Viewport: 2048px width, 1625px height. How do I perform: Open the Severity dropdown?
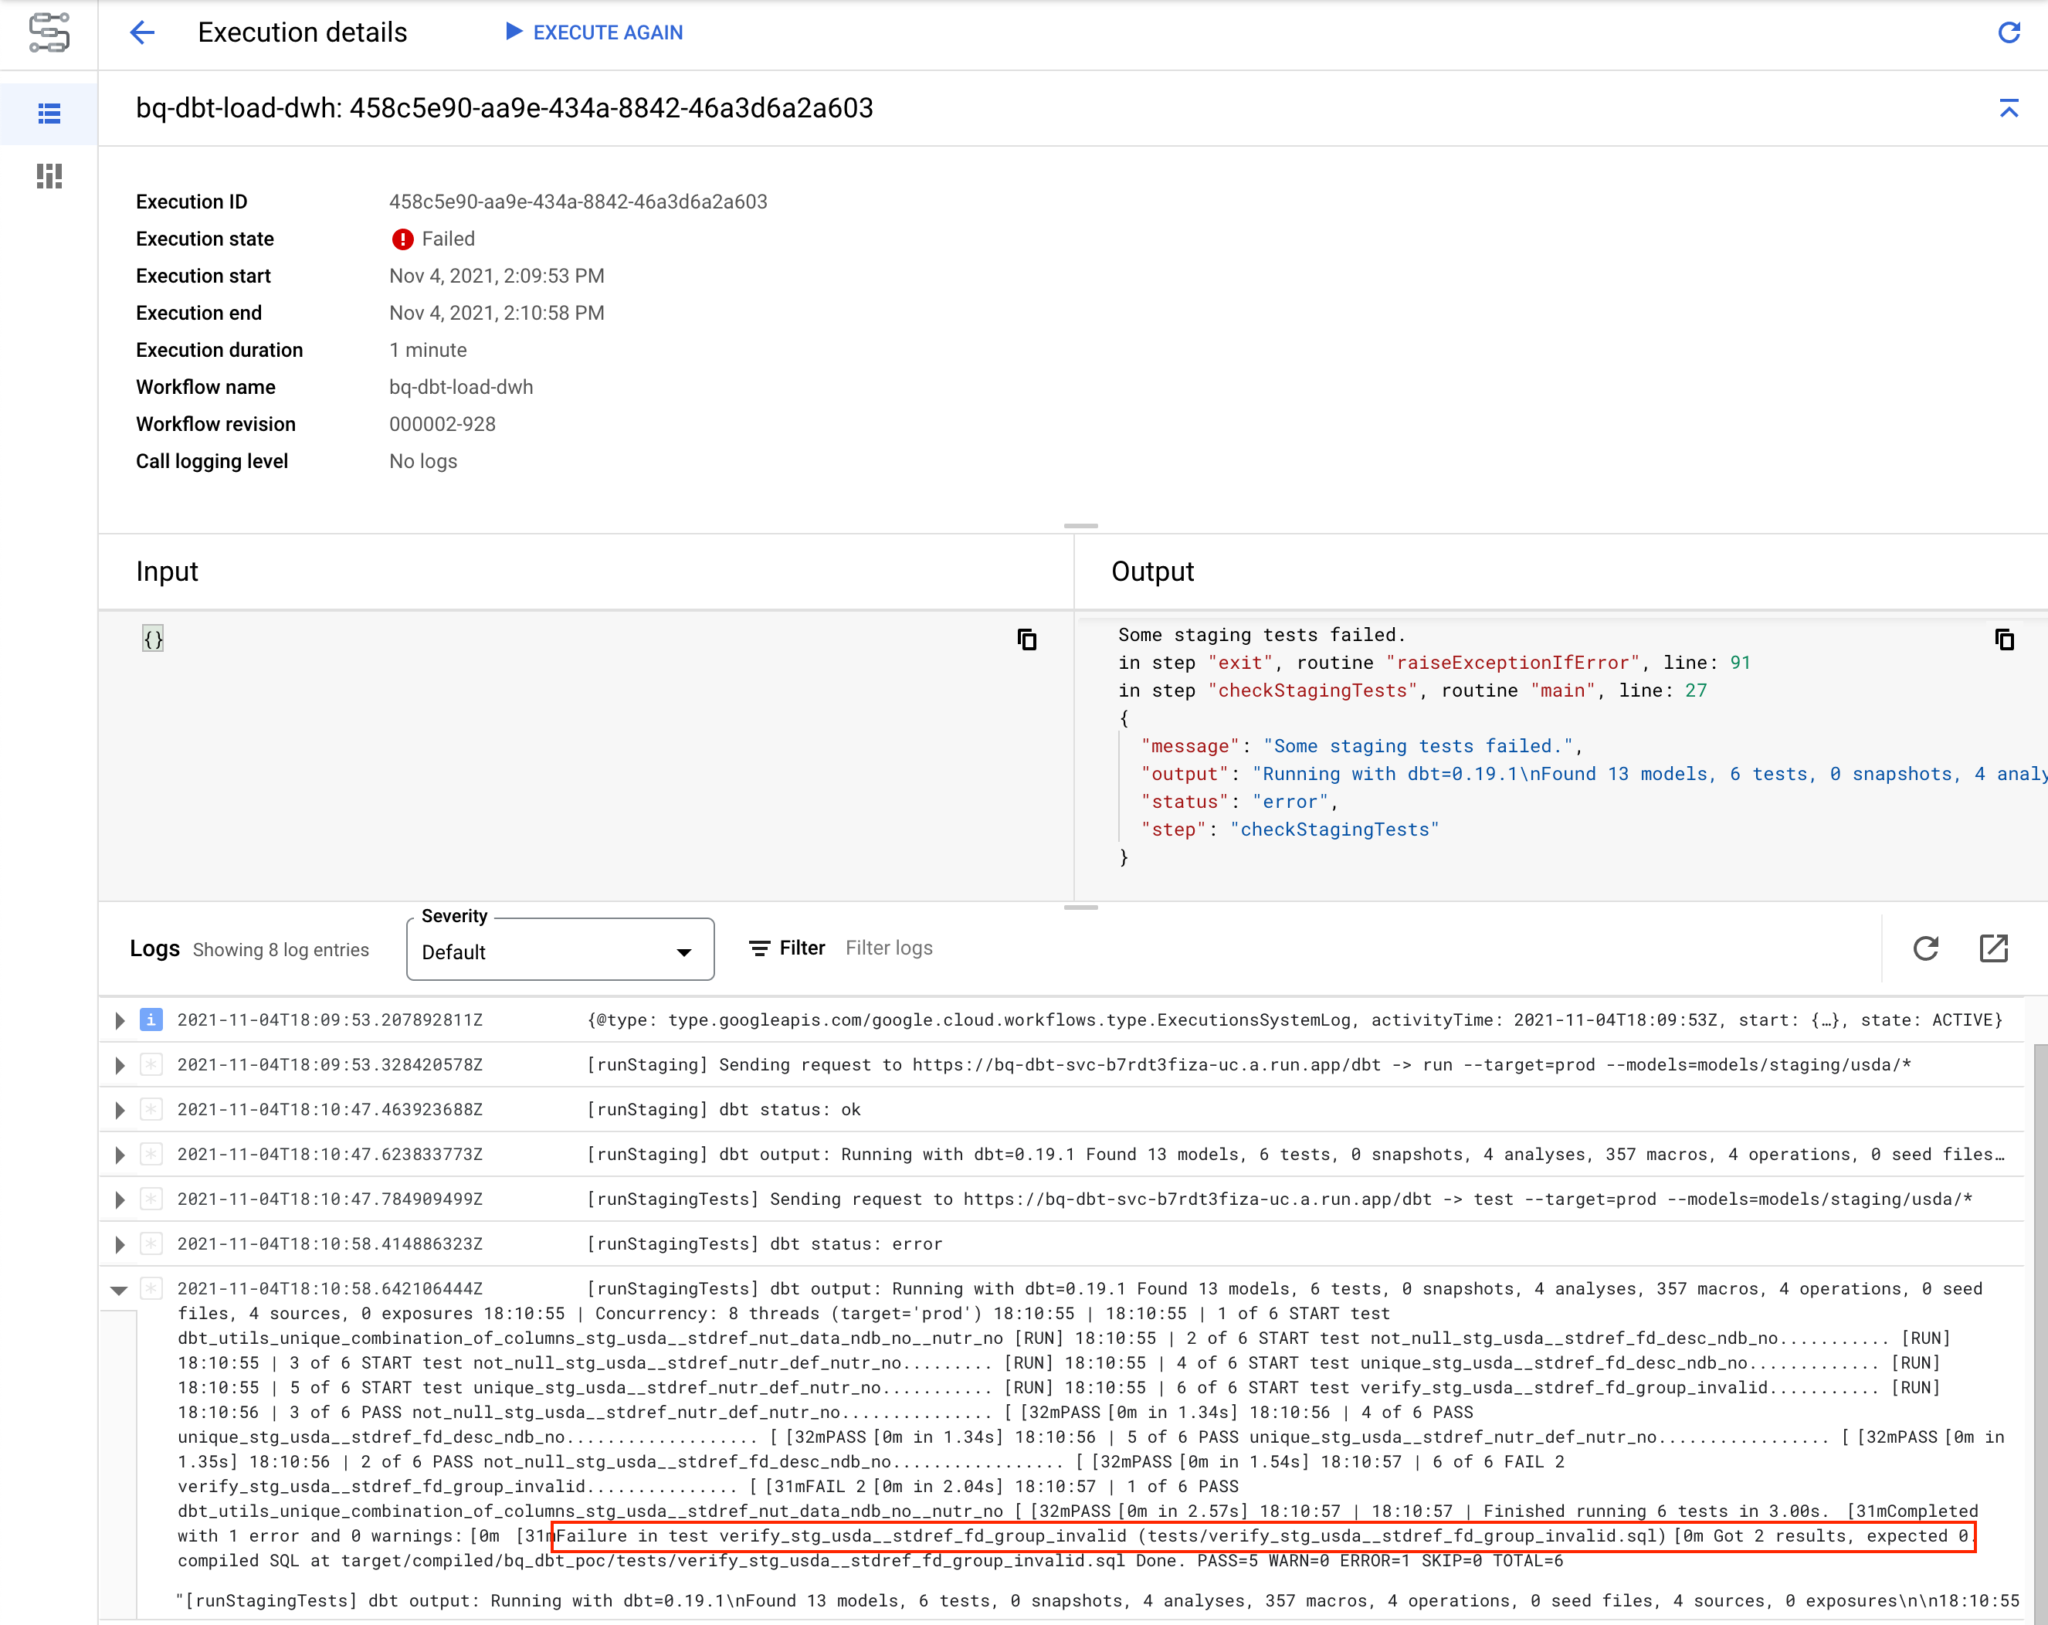559,949
